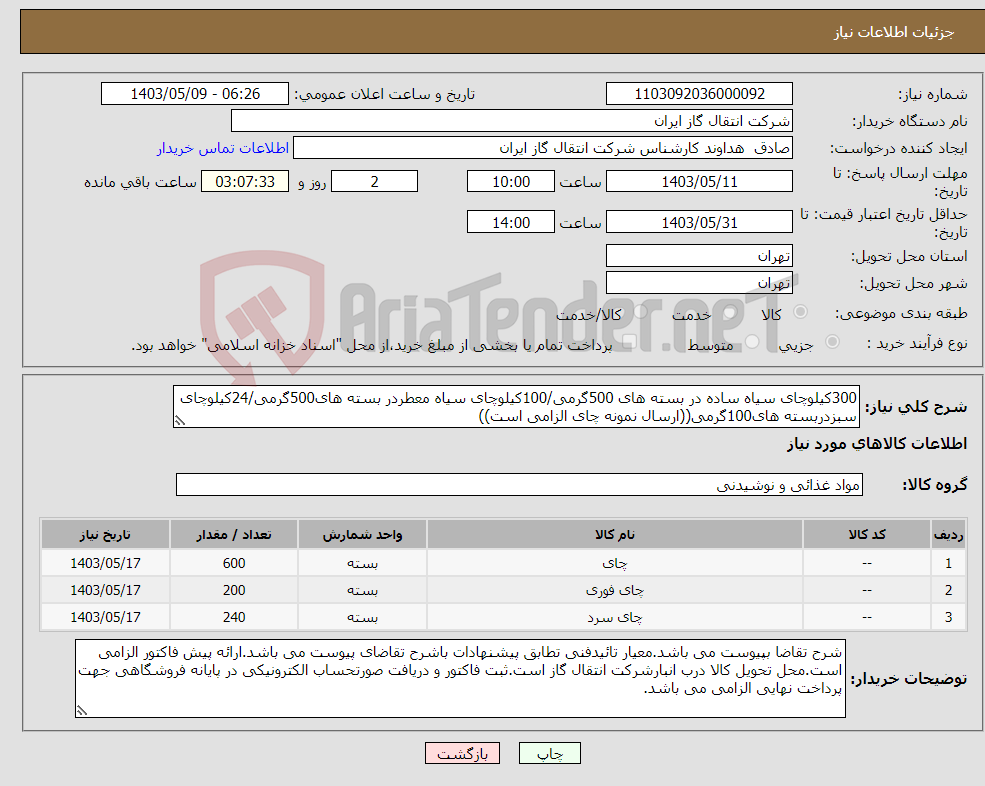Viewport: 985px width, 786px height.
Task: Click the item name چای سرد
Action: 614,618
